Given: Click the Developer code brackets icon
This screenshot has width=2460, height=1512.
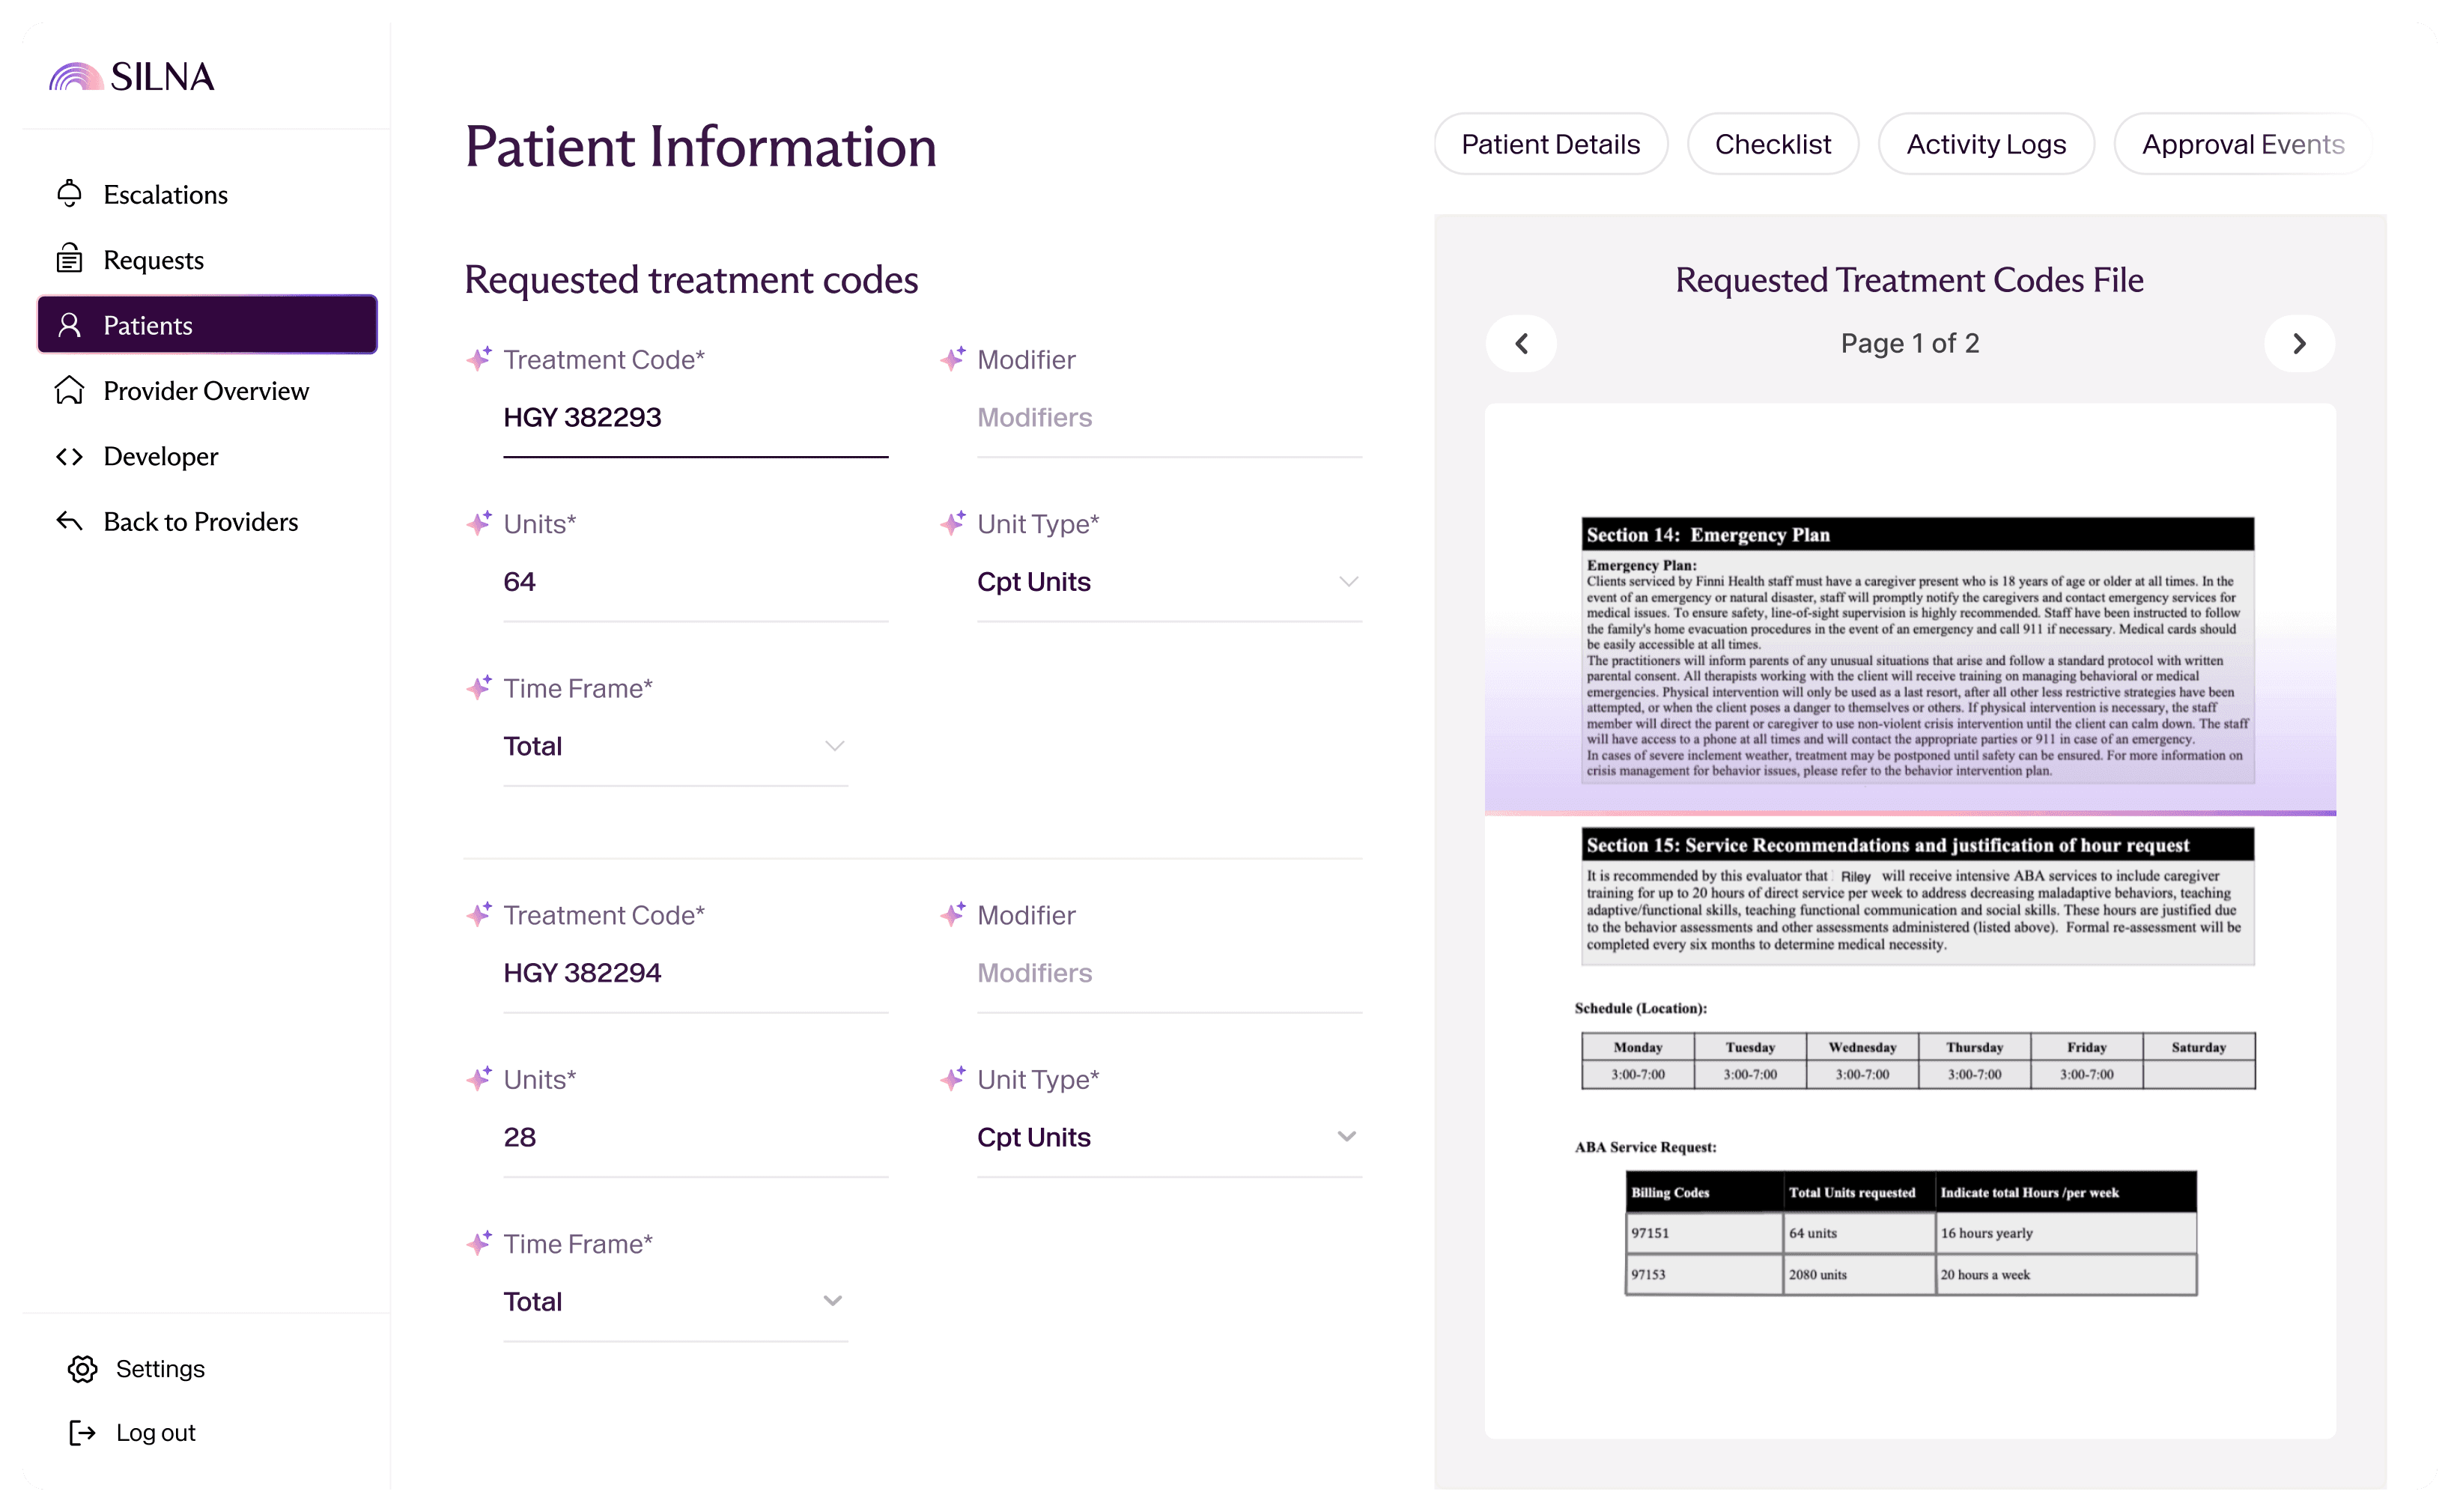Looking at the screenshot, I should pos(69,456).
